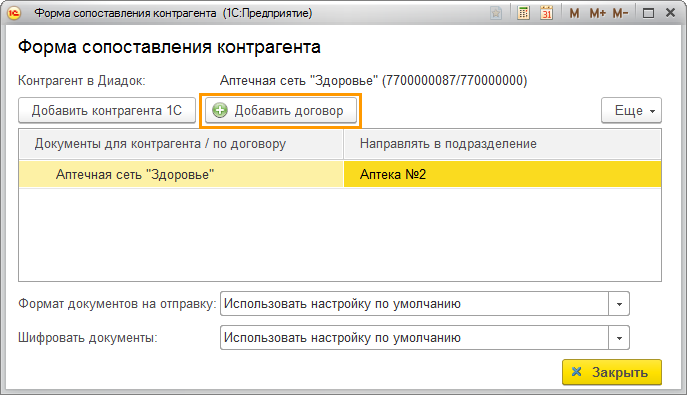This screenshot has height=395, width=687.
Task: Click "Добавить договор" button
Action: coord(280,110)
